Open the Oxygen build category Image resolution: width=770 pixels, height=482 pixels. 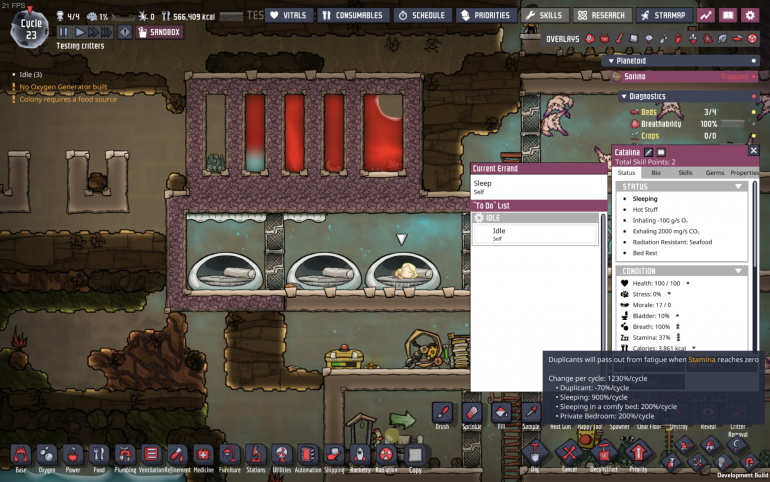(47, 455)
